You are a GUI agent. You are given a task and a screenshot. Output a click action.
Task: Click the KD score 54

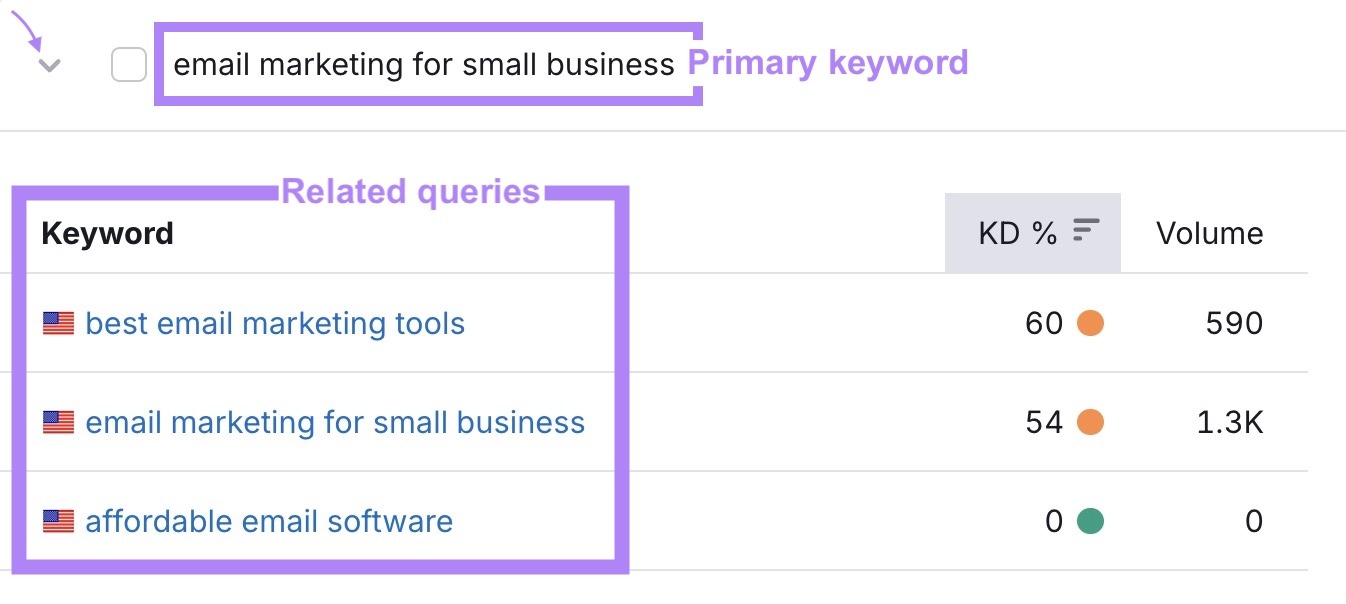point(1044,422)
